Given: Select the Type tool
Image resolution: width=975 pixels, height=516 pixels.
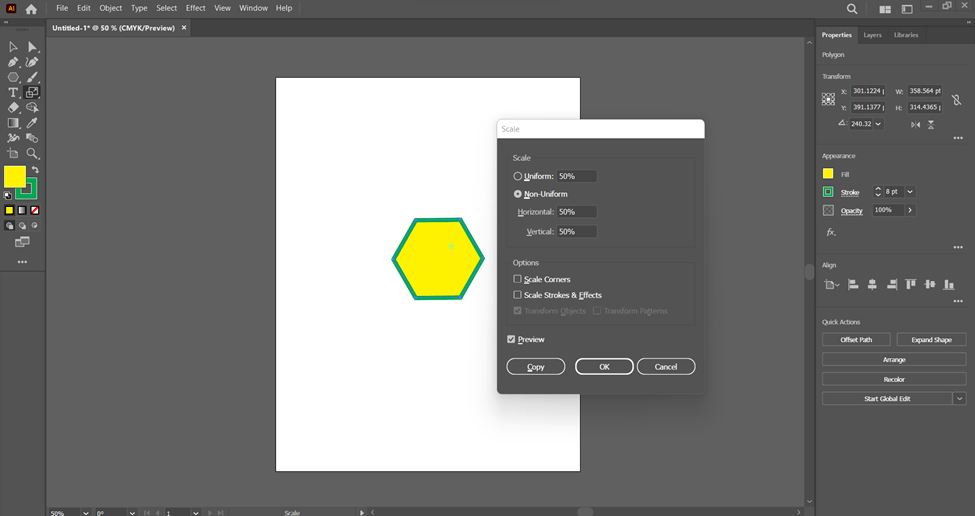Looking at the screenshot, I should pos(13,92).
